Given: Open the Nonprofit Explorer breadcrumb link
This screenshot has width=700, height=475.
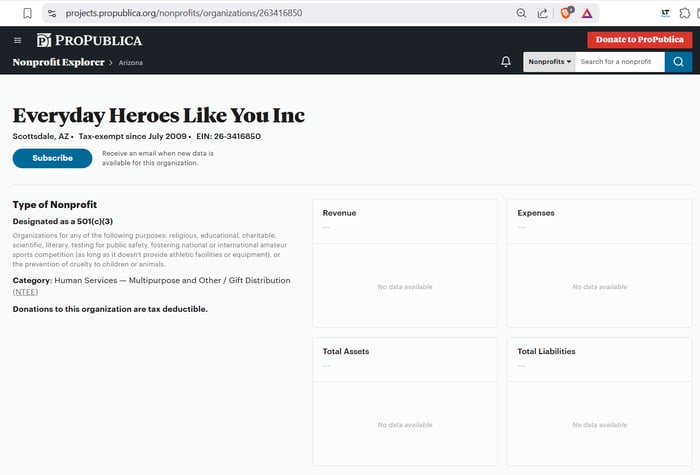Looking at the screenshot, I should [58, 62].
